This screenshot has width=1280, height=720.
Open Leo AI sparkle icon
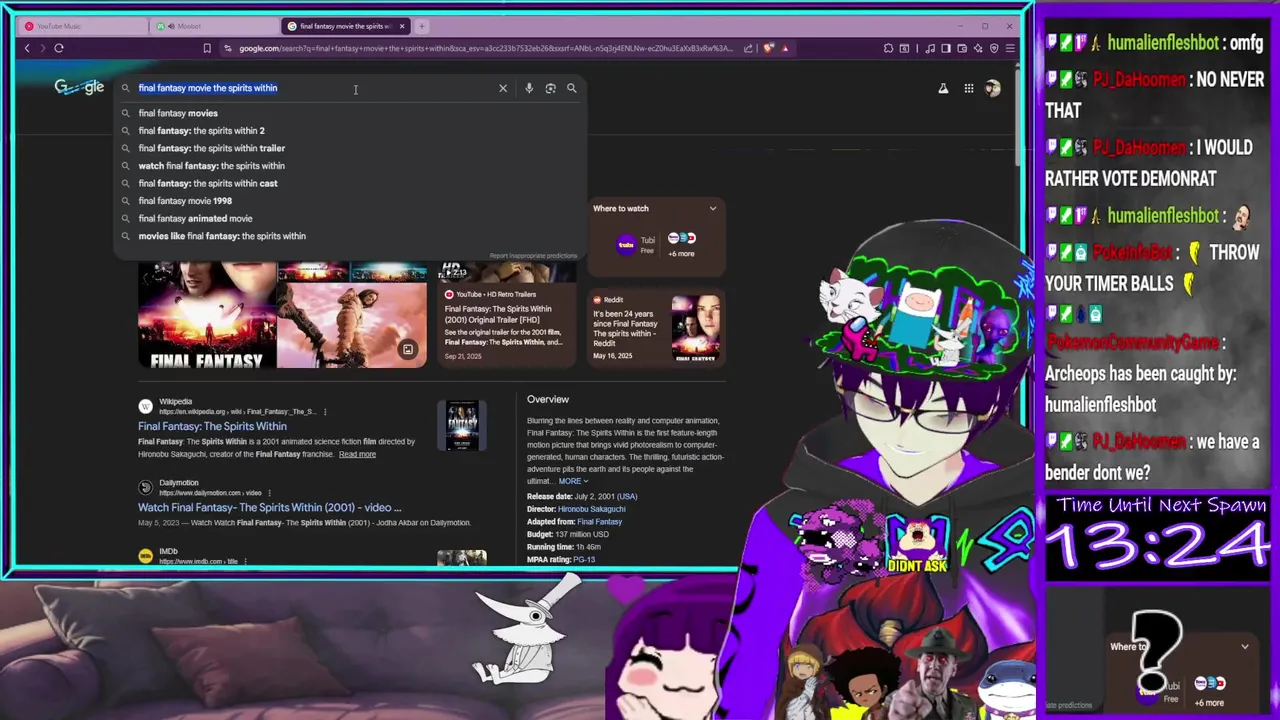978,48
